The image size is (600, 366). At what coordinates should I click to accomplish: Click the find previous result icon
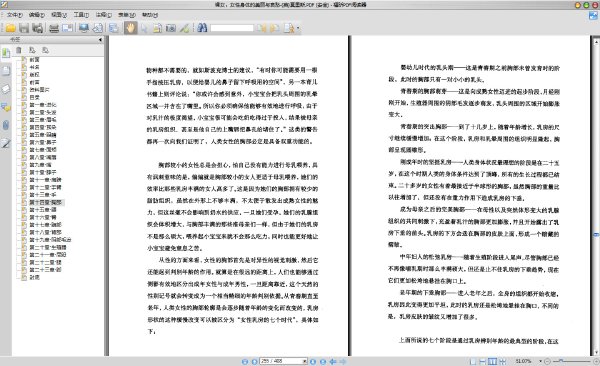click(262, 28)
